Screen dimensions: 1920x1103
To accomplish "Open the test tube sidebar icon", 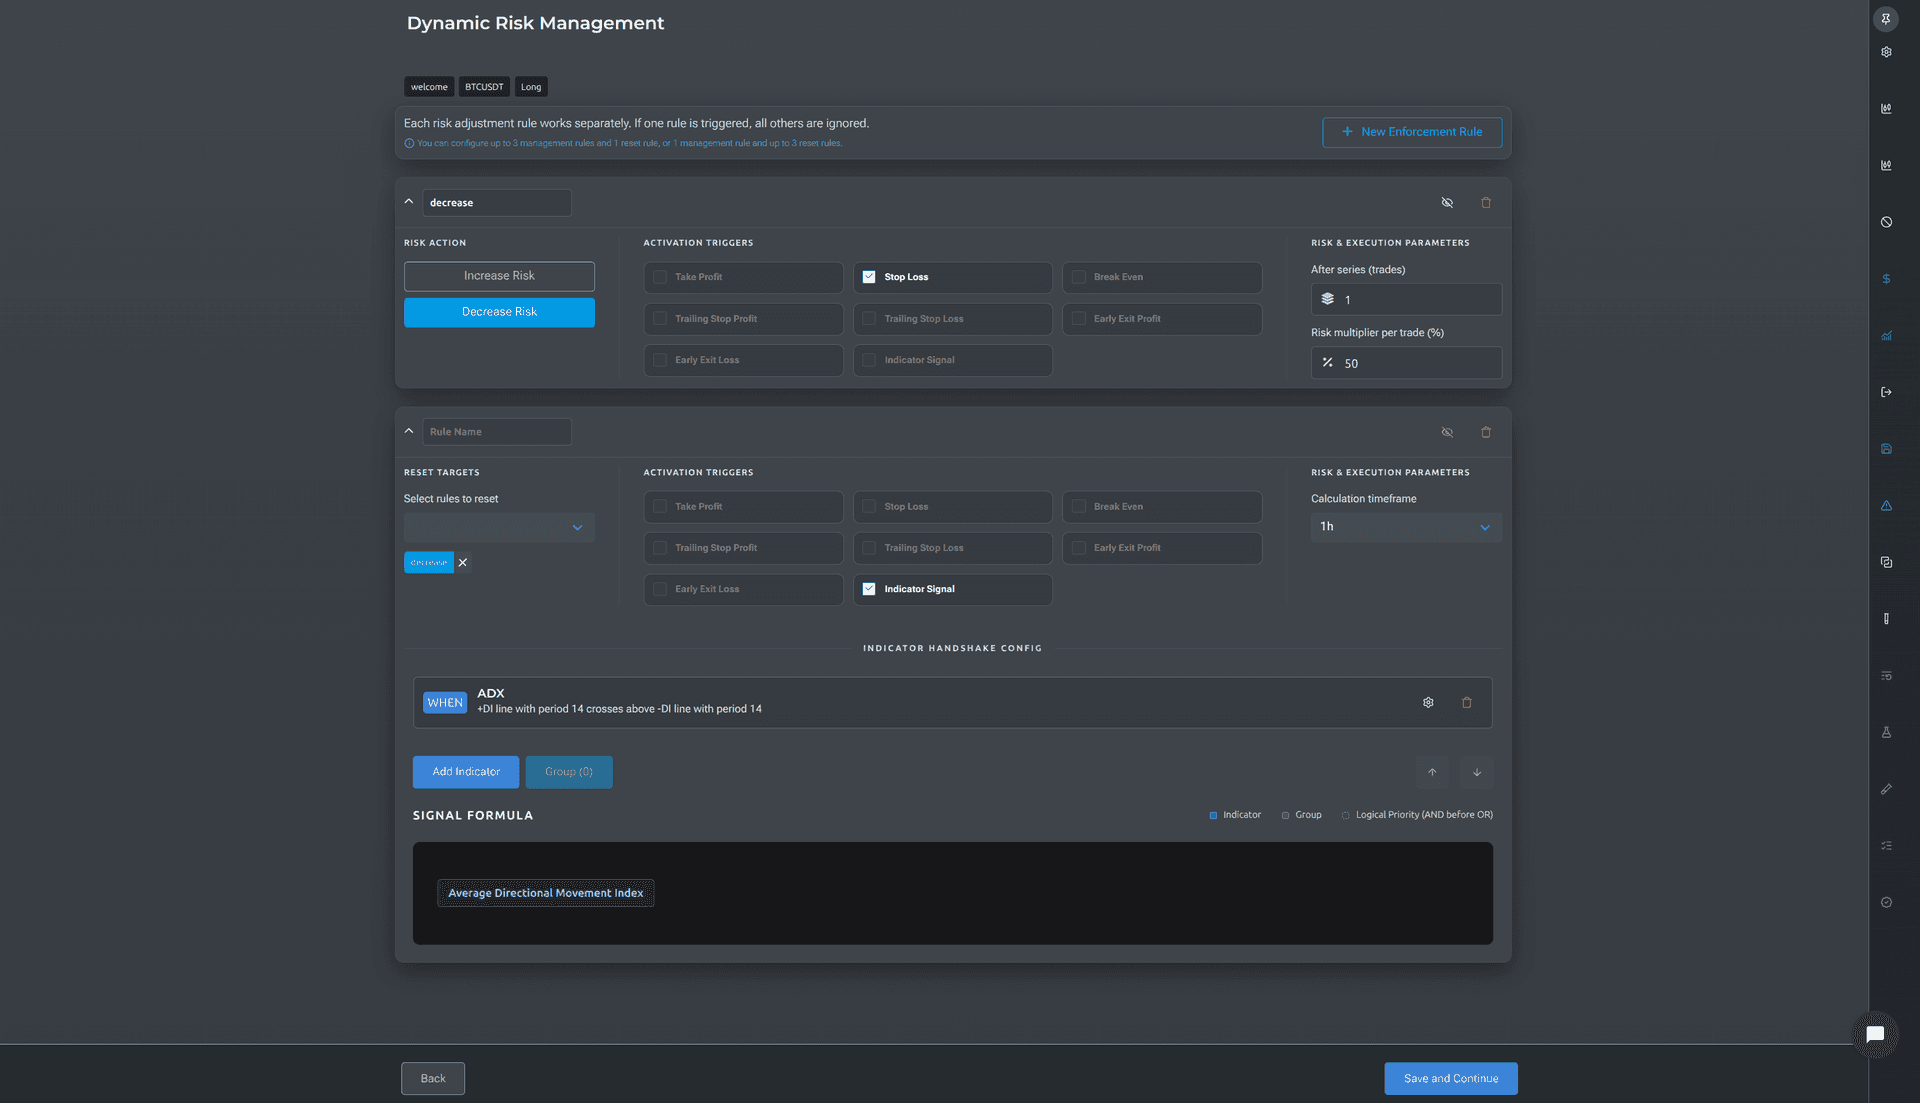I will pyautogui.click(x=1886, y=619).
